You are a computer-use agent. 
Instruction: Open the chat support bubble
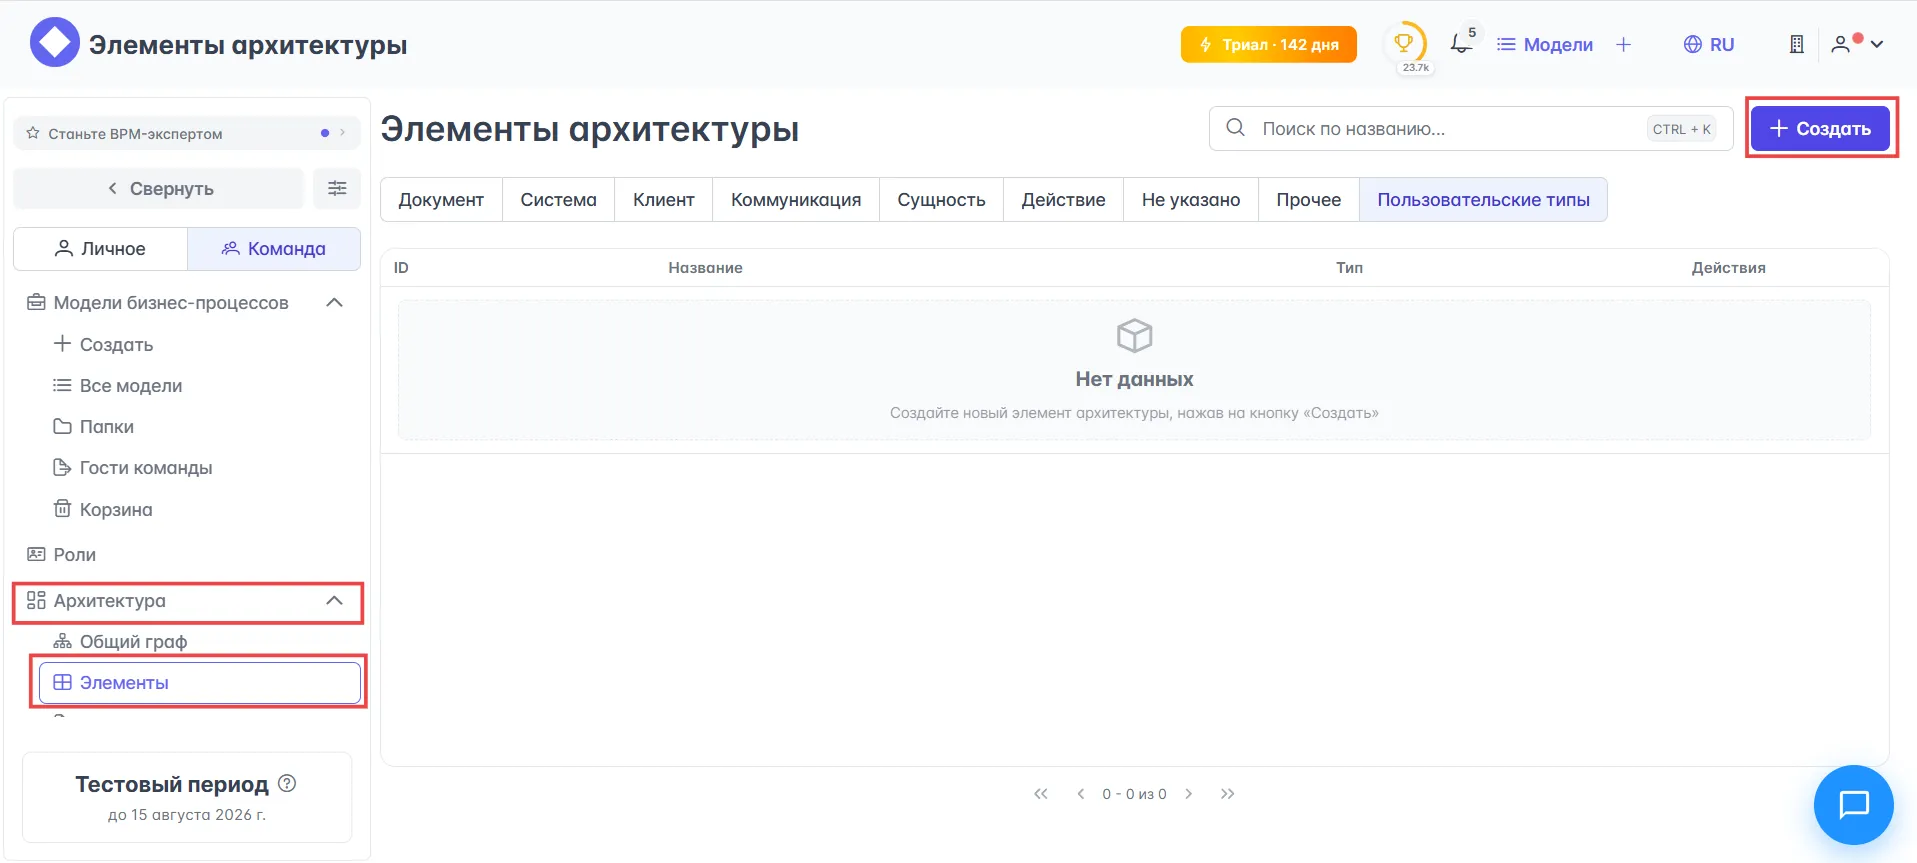1853,804
